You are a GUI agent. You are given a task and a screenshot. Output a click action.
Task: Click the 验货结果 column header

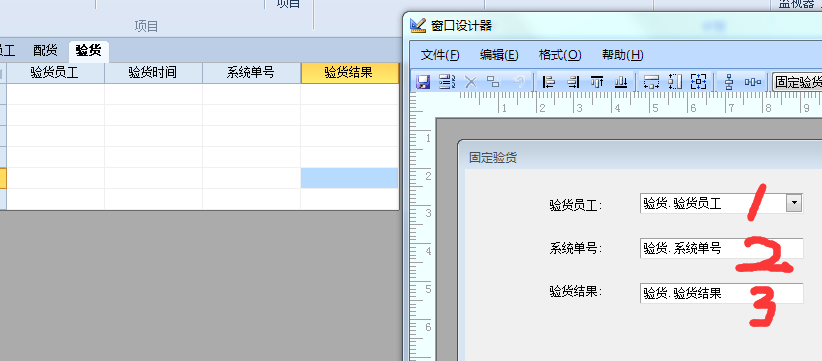tap(350, 73)
